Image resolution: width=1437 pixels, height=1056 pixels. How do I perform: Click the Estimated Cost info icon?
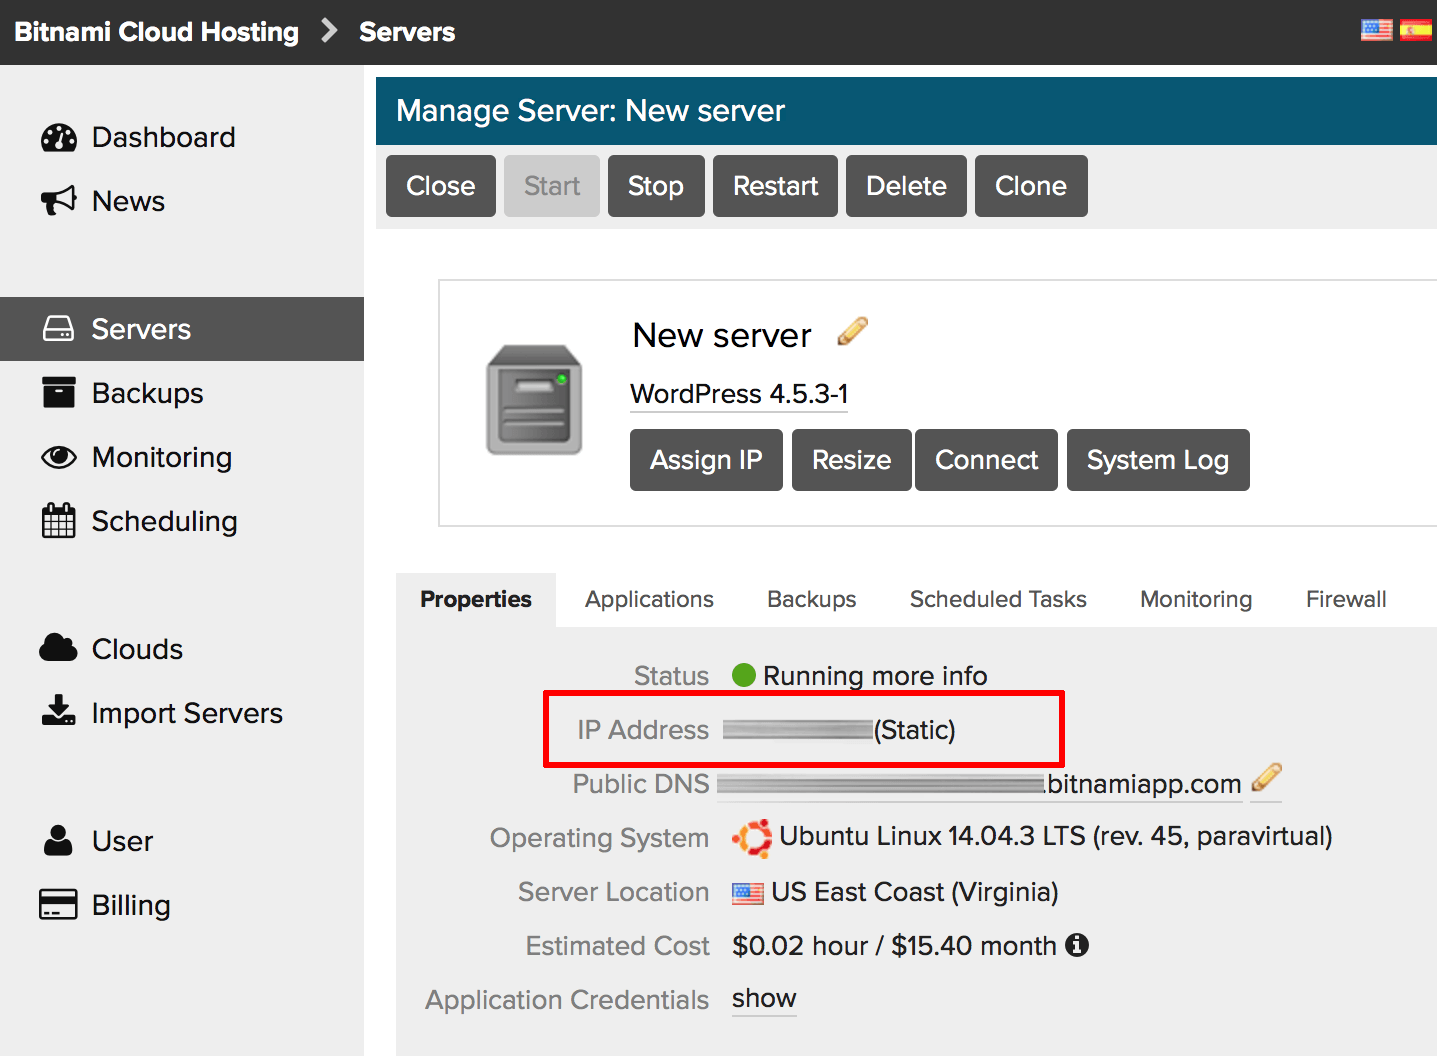(1077, 945)
